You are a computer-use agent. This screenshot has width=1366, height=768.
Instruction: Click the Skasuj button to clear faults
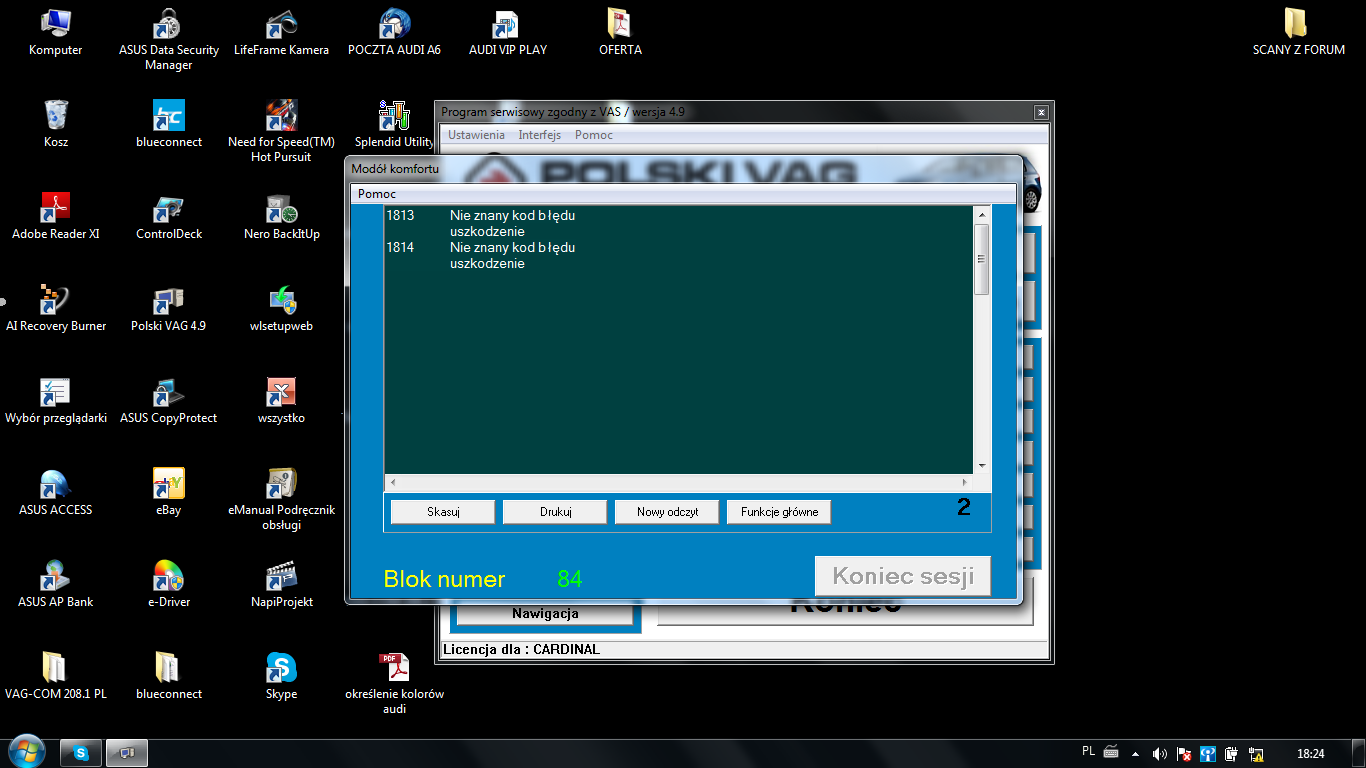[x=442, y=512]
